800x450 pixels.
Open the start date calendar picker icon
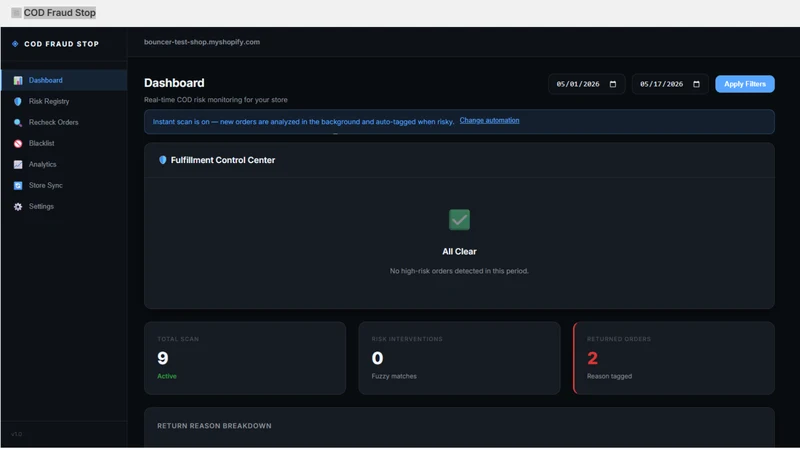click(613, 84)
